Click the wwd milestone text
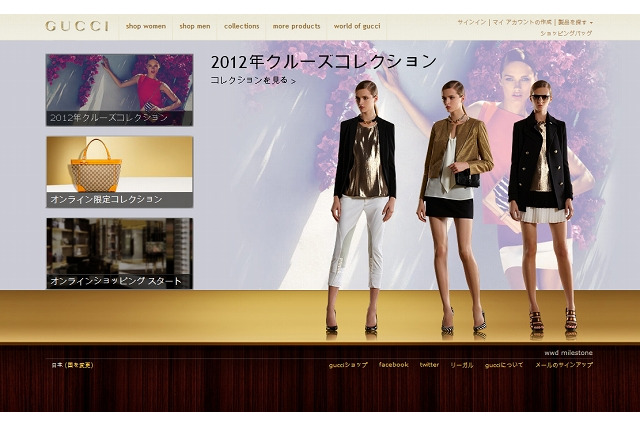Viewport: 640px width, 426px height. point(568,353)
